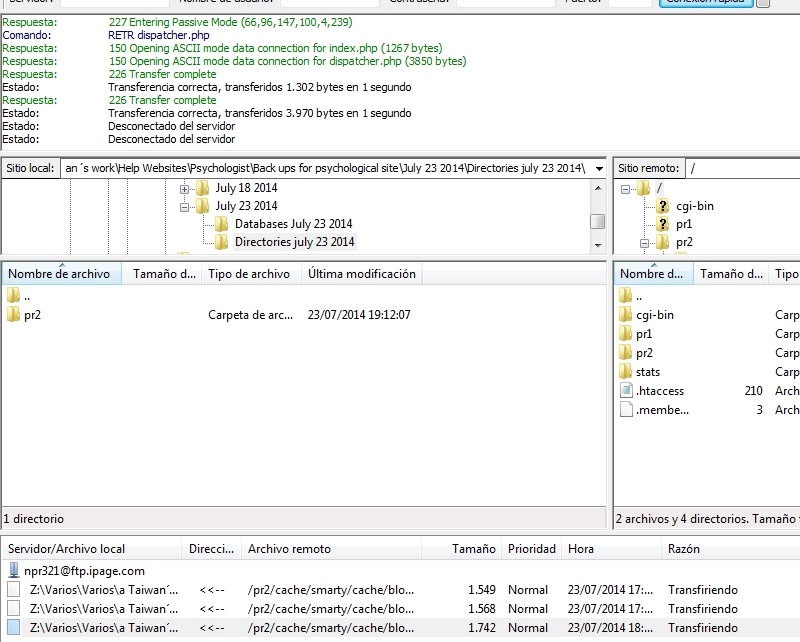The image size is (800, 642).
Task: Click the pr1 question-mark folder icon in tree
Action: pyautogui.click(x=662, y=224)
